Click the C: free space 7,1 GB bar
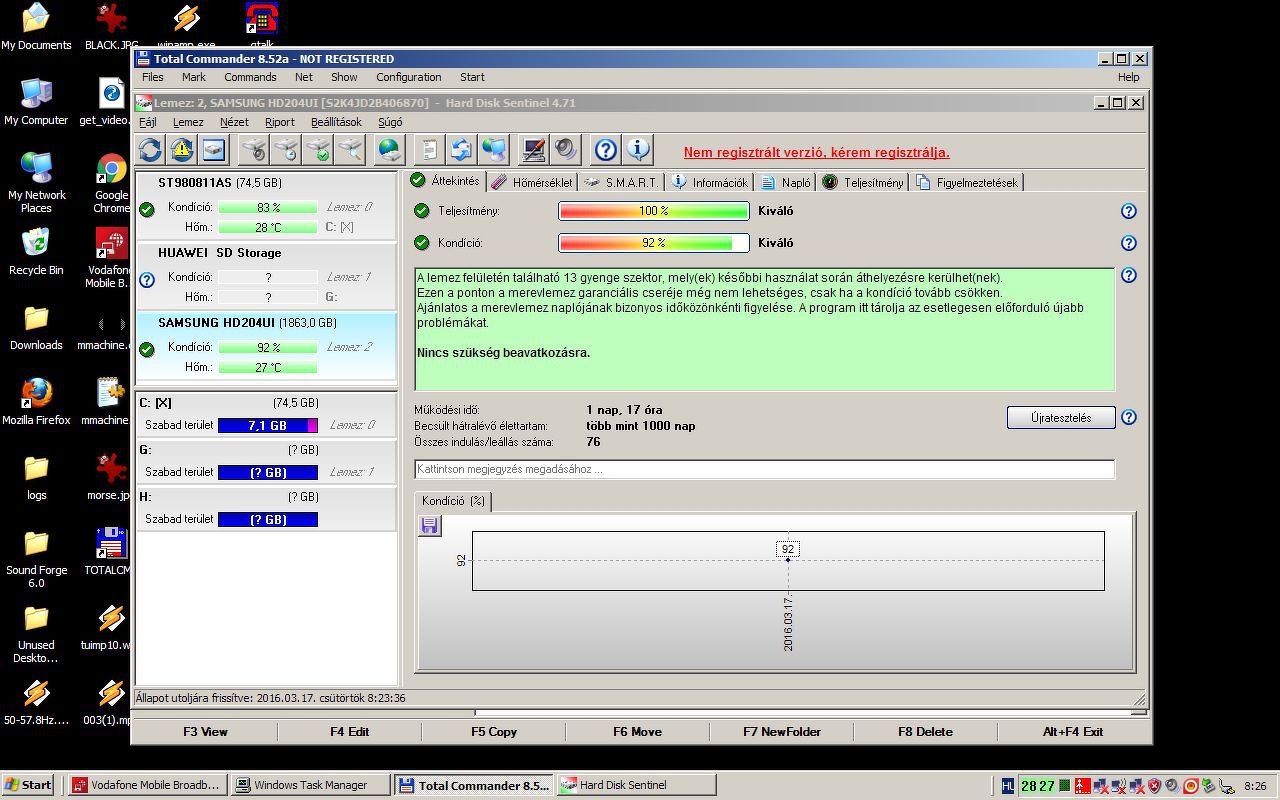 267,425
